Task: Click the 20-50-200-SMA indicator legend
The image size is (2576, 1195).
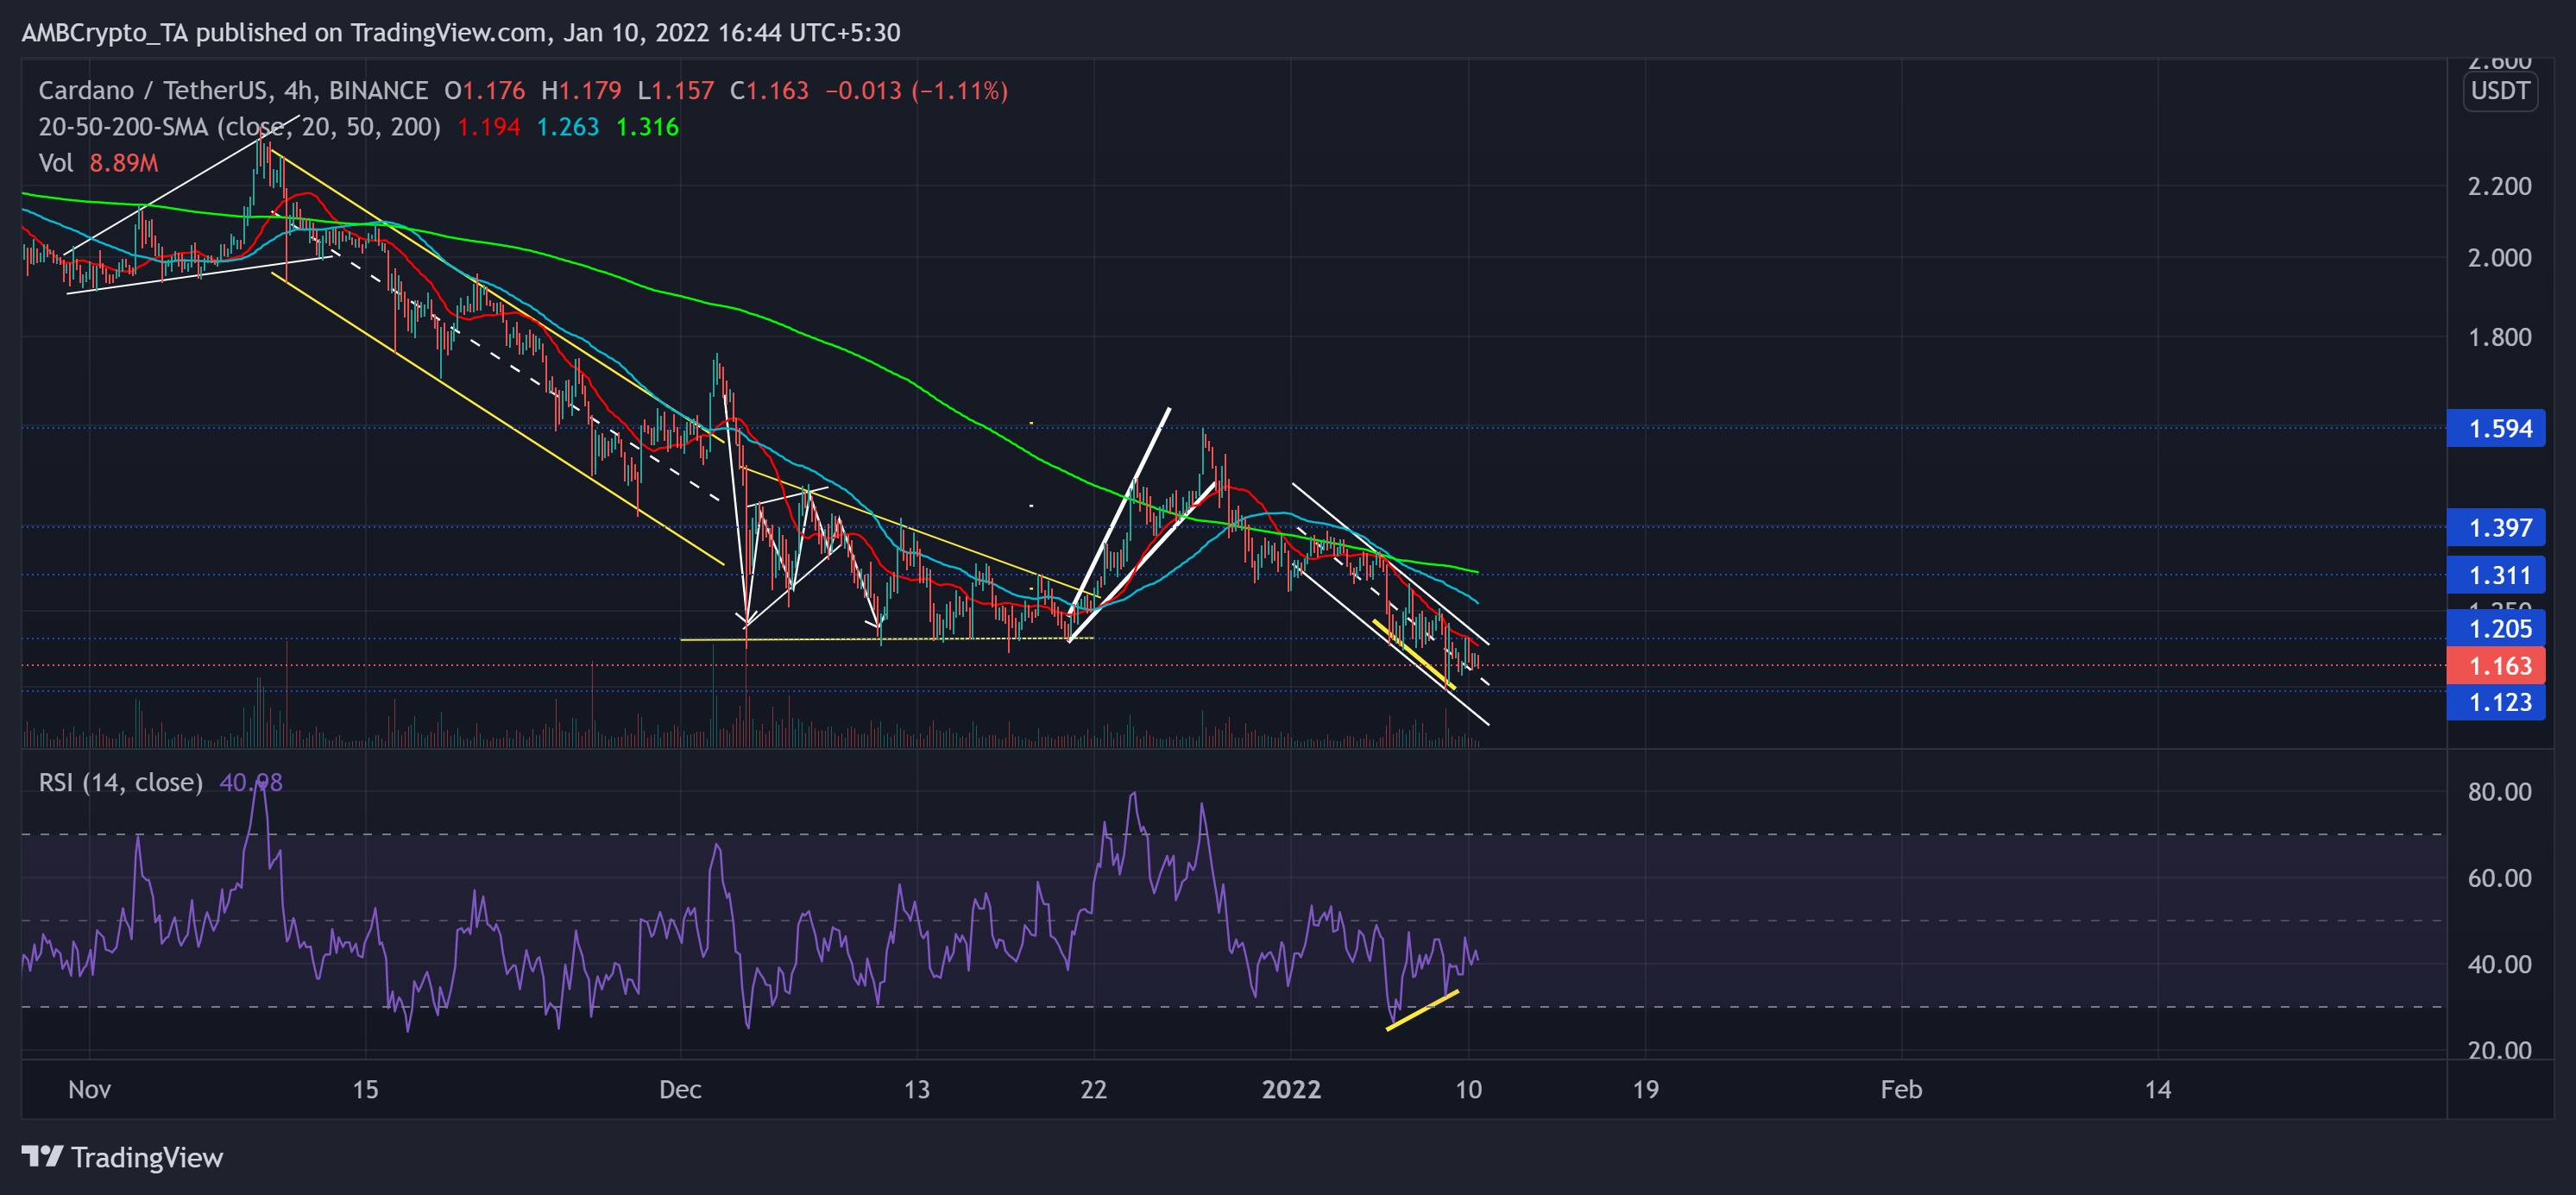Action: click(239, 127)
